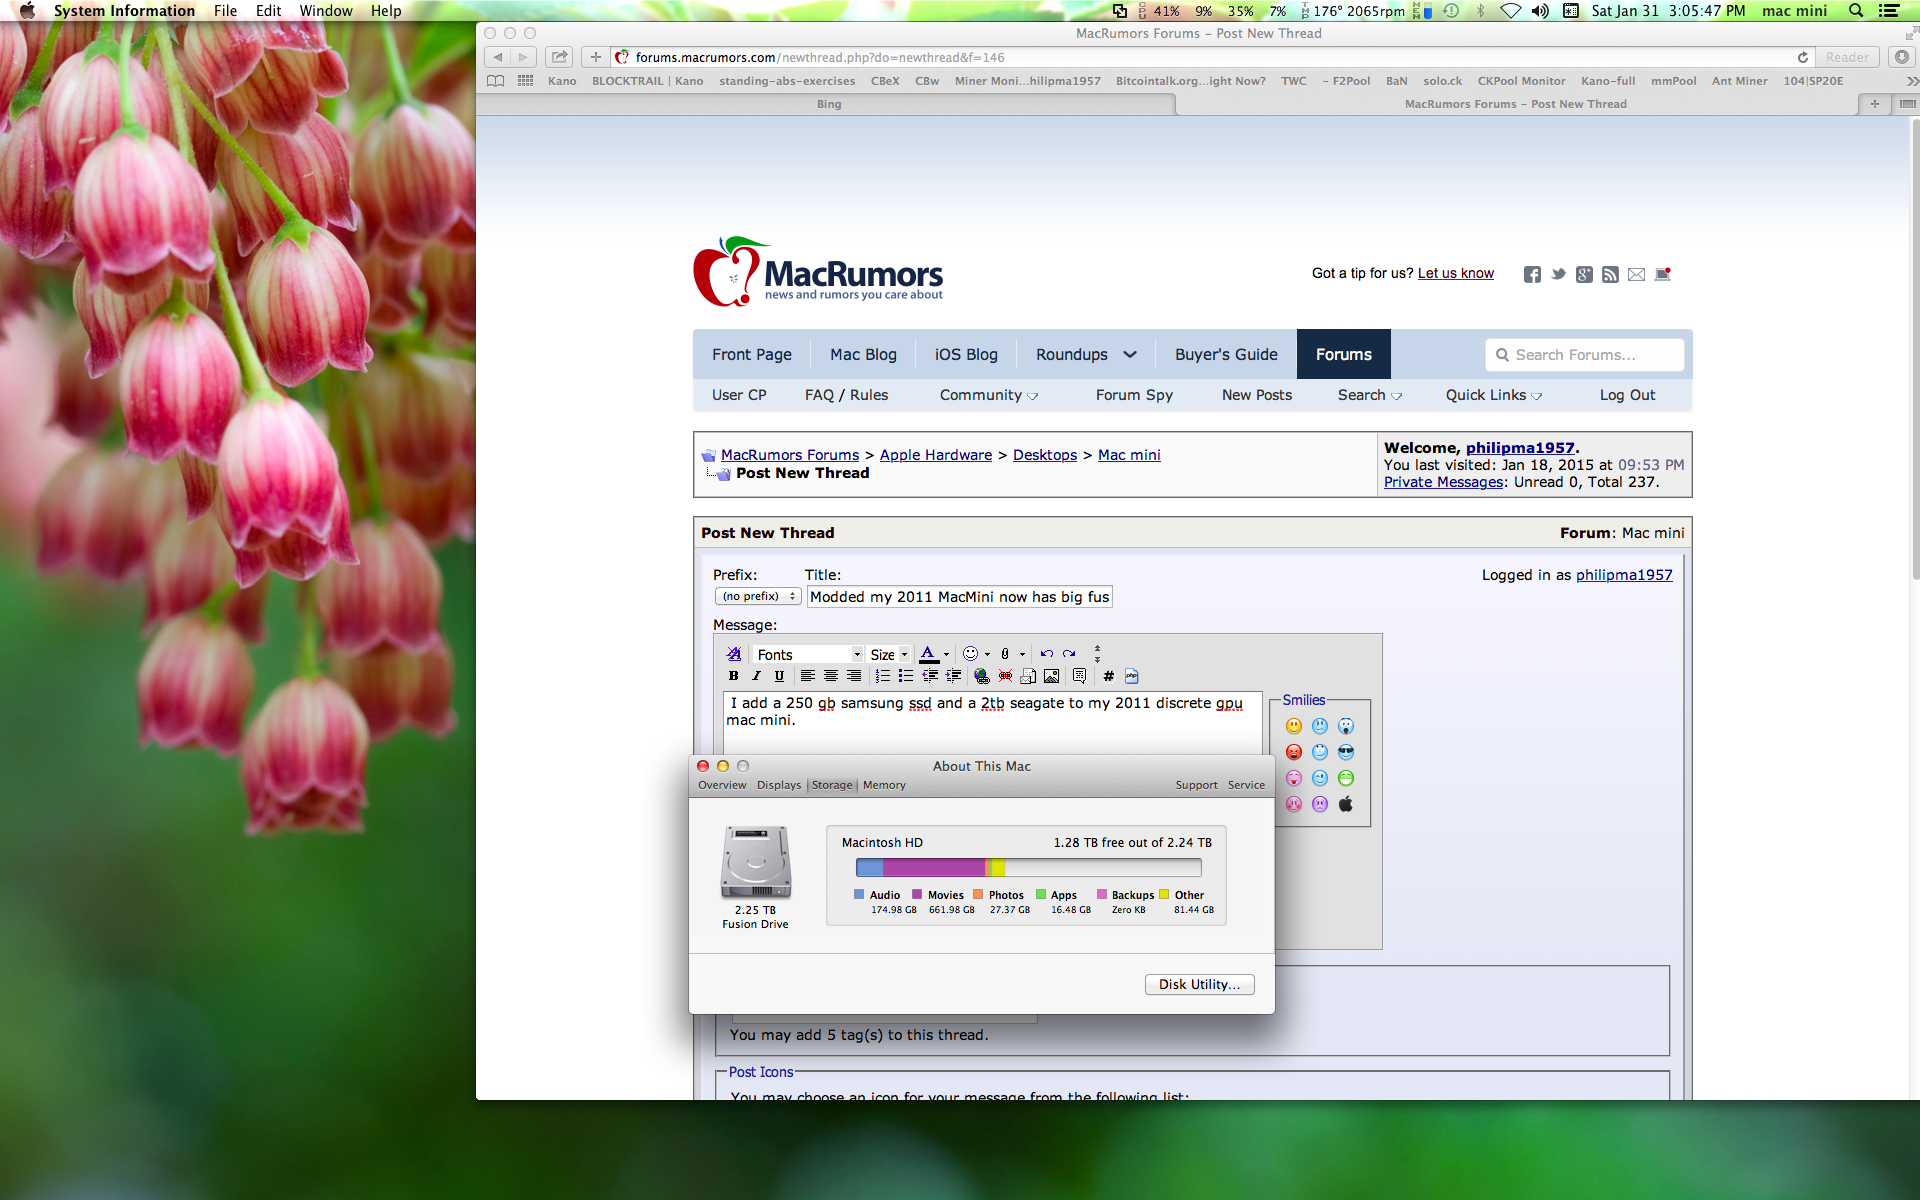
Task: Switch to the Displays tab
Action: pyautogui.click(x=779, y=785)
